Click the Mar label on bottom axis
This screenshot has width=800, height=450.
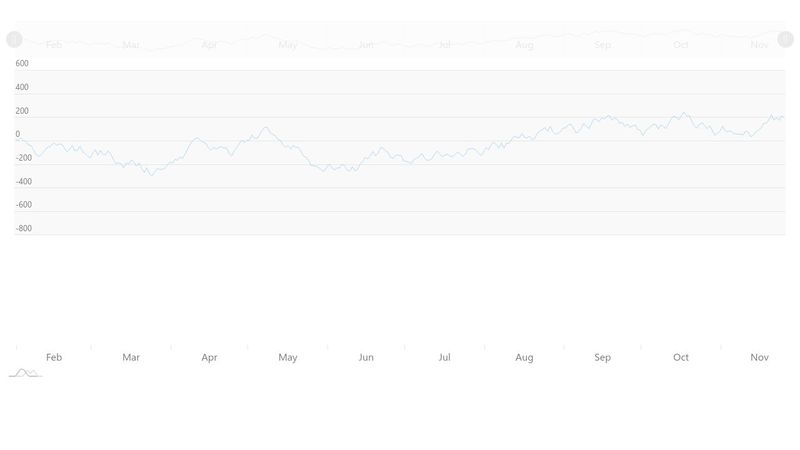[x=131, y=357]
